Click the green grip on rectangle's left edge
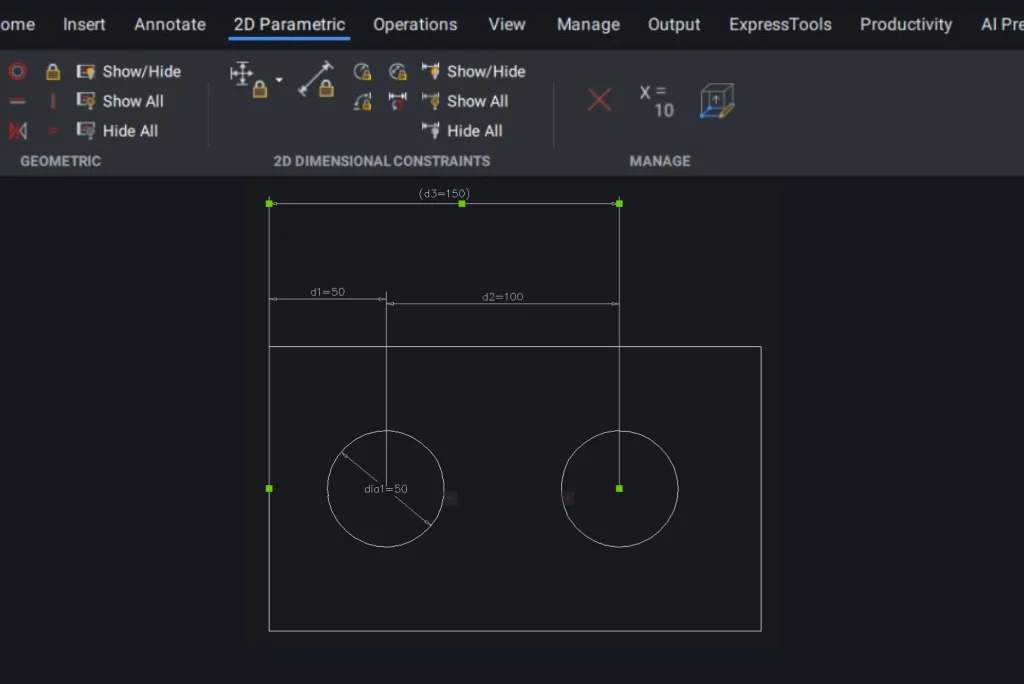The image size is (1024, 684). click(269, 489)
